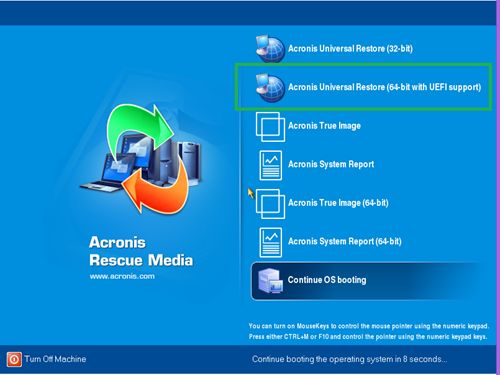Click the Acronis System Report chart icon
The width and height of the screenshot is (500, 375).
coord(271,165)
